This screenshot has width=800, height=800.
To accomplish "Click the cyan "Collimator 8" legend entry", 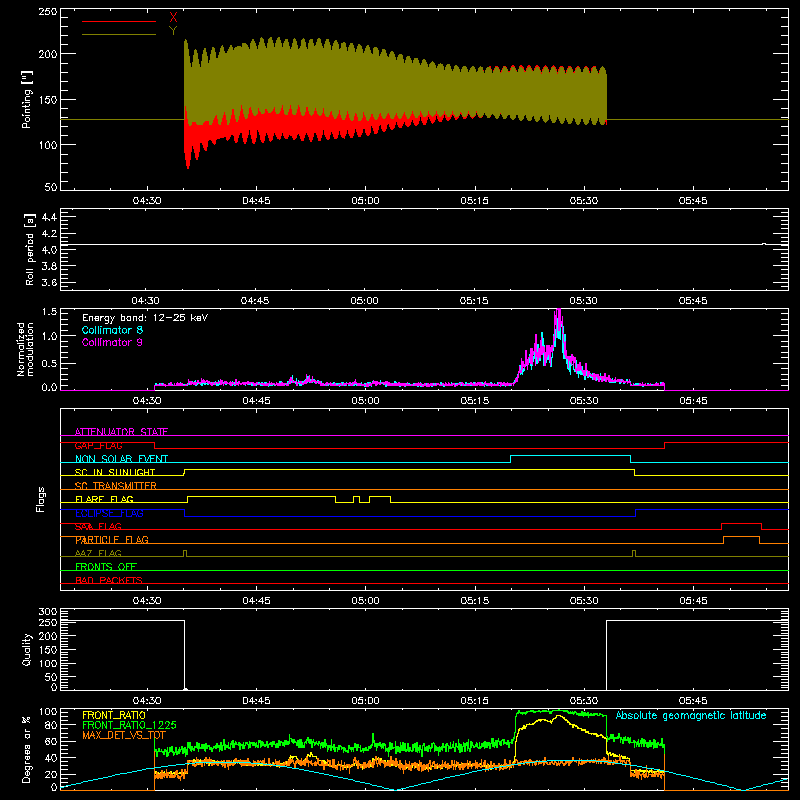I will [x=112, y=330].
